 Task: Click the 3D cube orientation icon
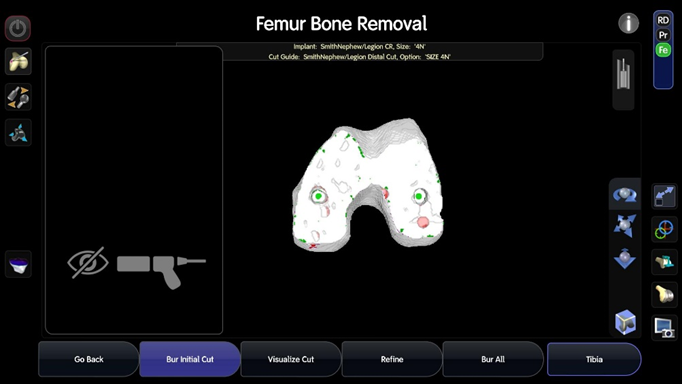point(625,322)
